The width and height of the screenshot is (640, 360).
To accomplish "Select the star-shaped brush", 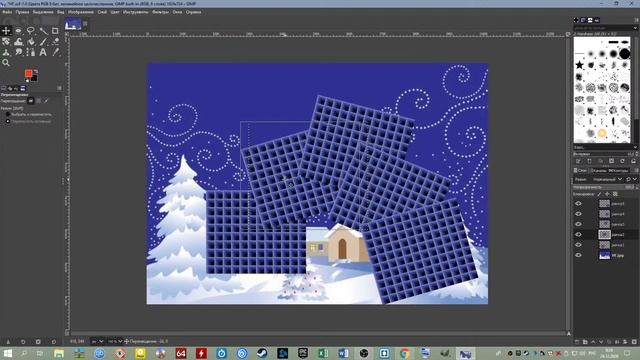I will click(x=579, y=65).
